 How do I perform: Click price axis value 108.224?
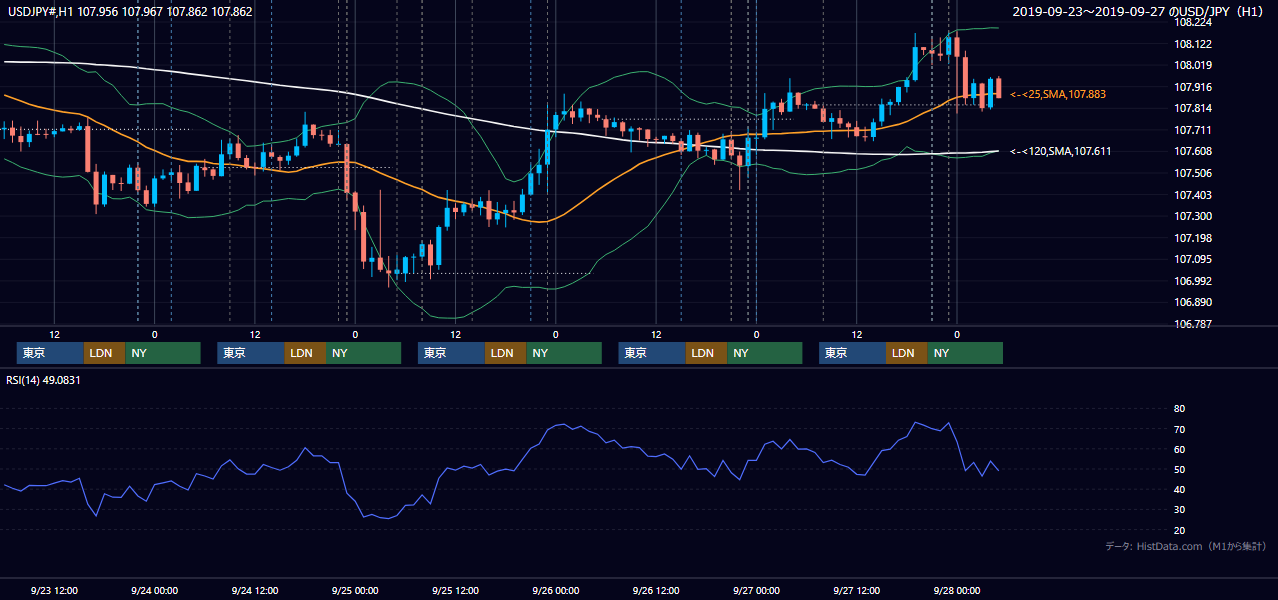[x=1193, y=22]
